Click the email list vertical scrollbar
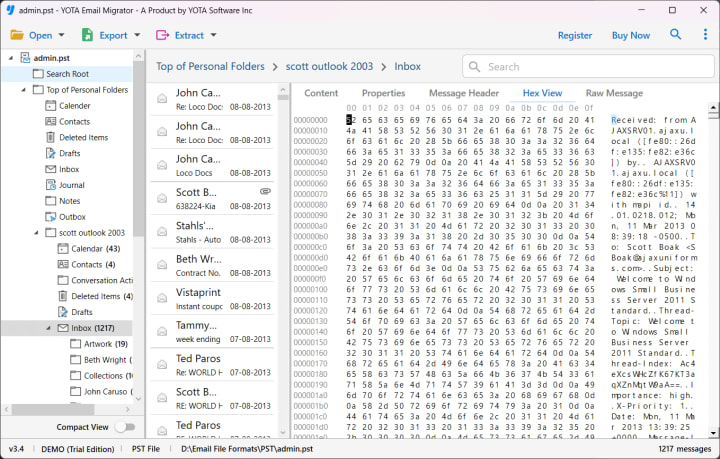The height and width of the screenshot is (459, 720). [x=283, y=97]
